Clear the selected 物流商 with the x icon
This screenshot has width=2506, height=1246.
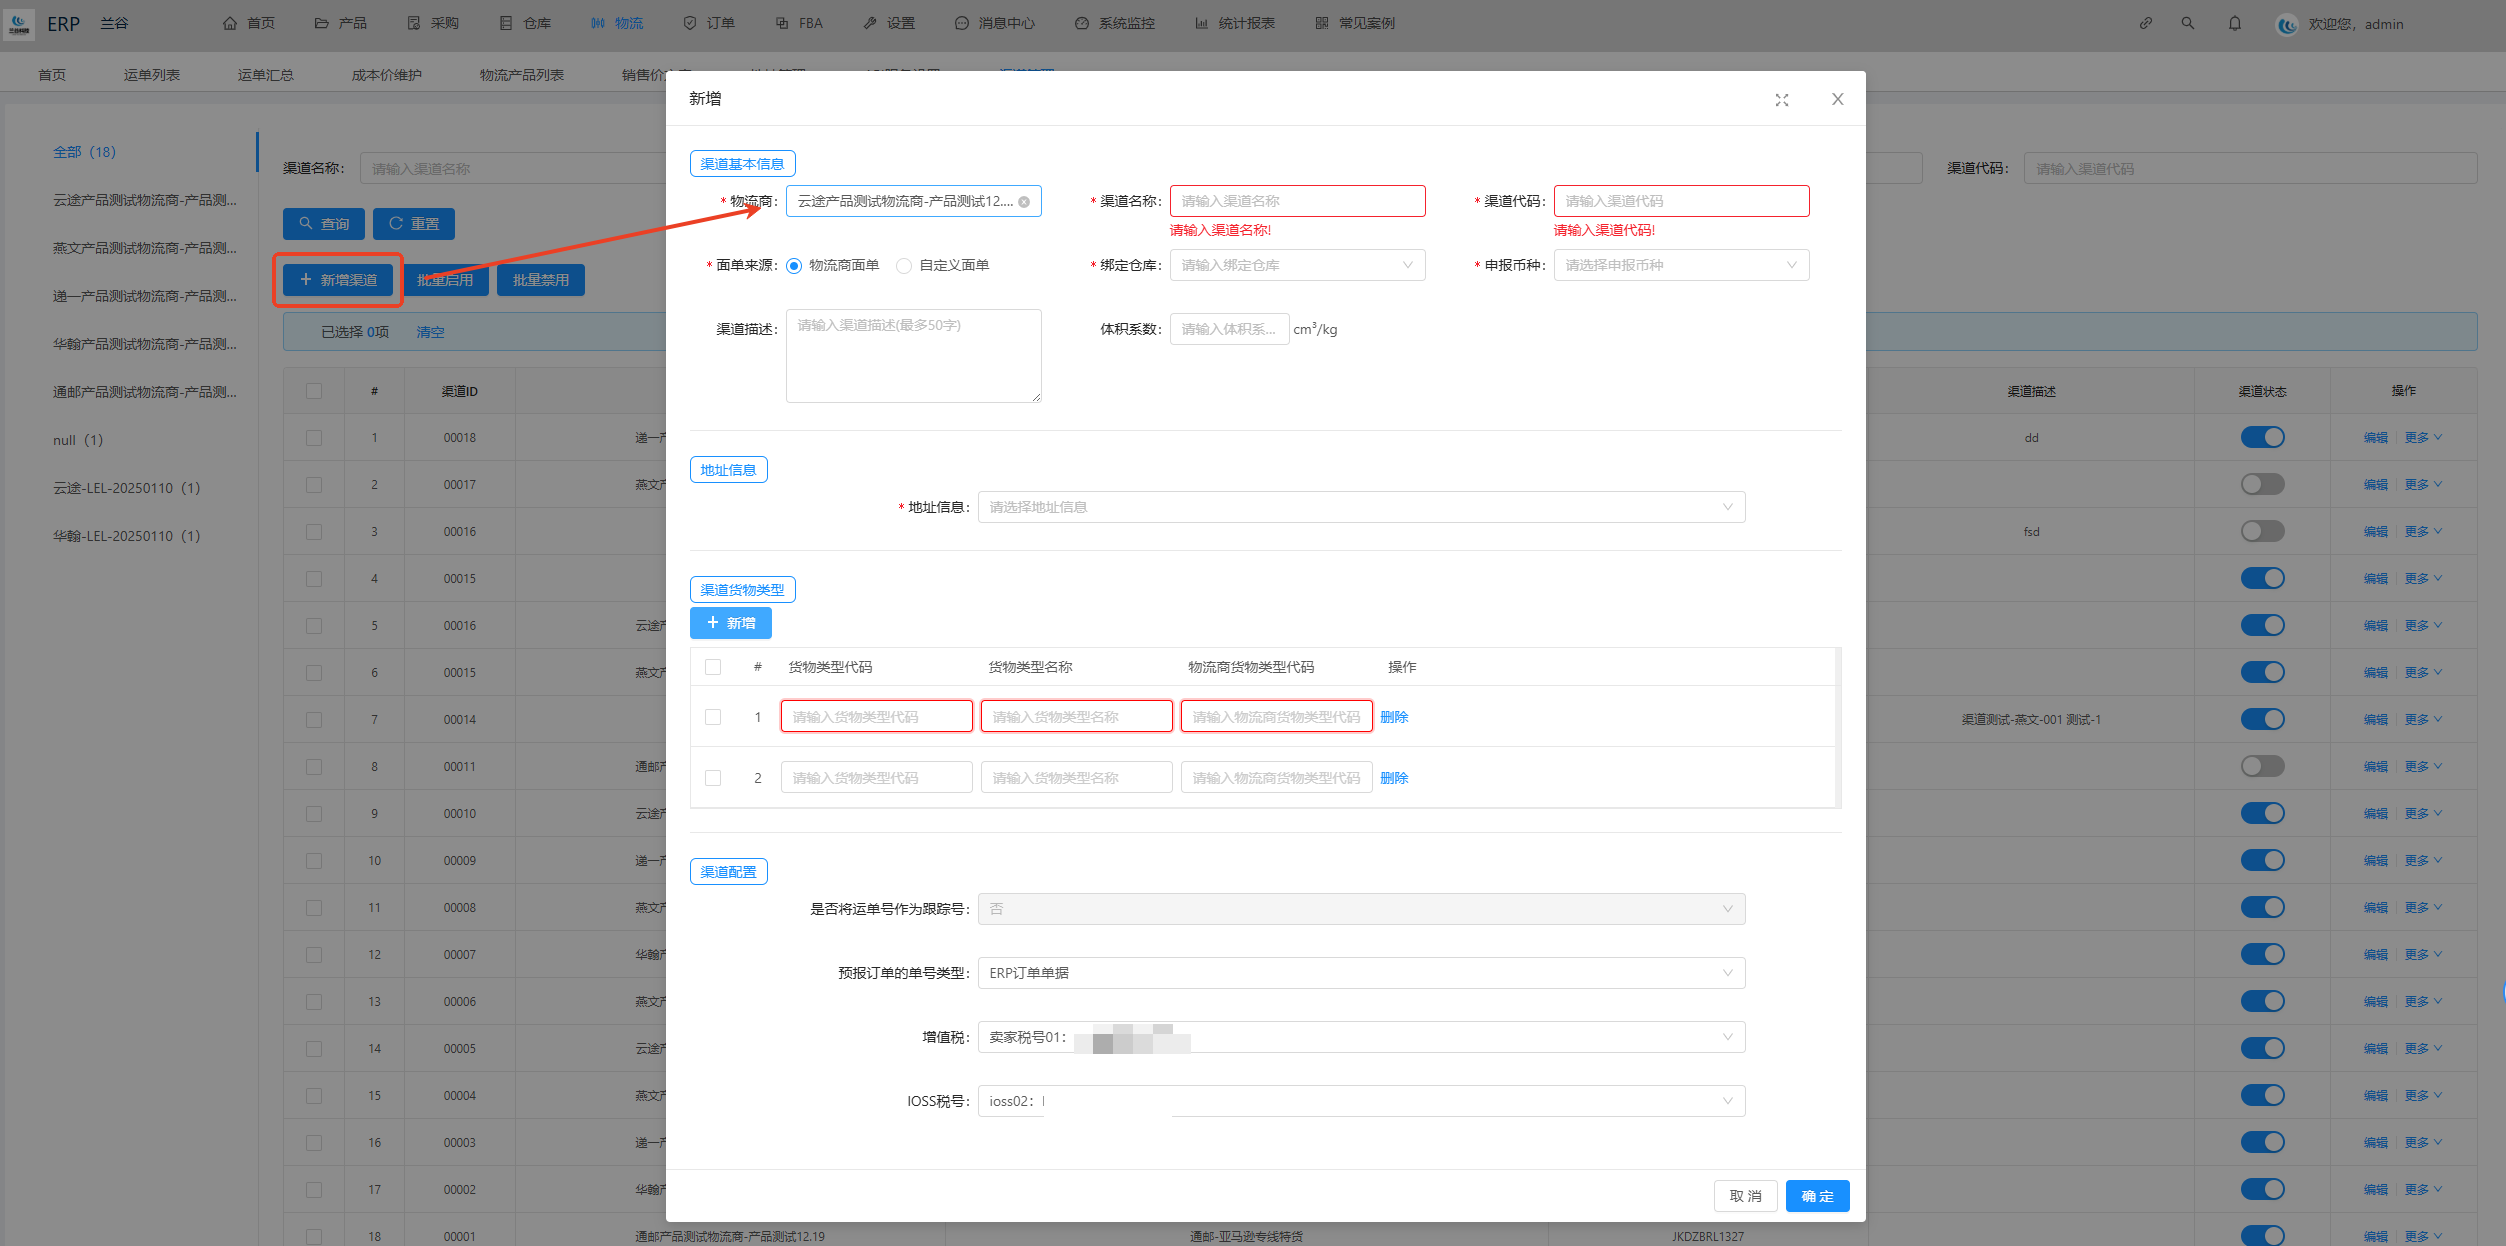click(x=1024, y=202)
